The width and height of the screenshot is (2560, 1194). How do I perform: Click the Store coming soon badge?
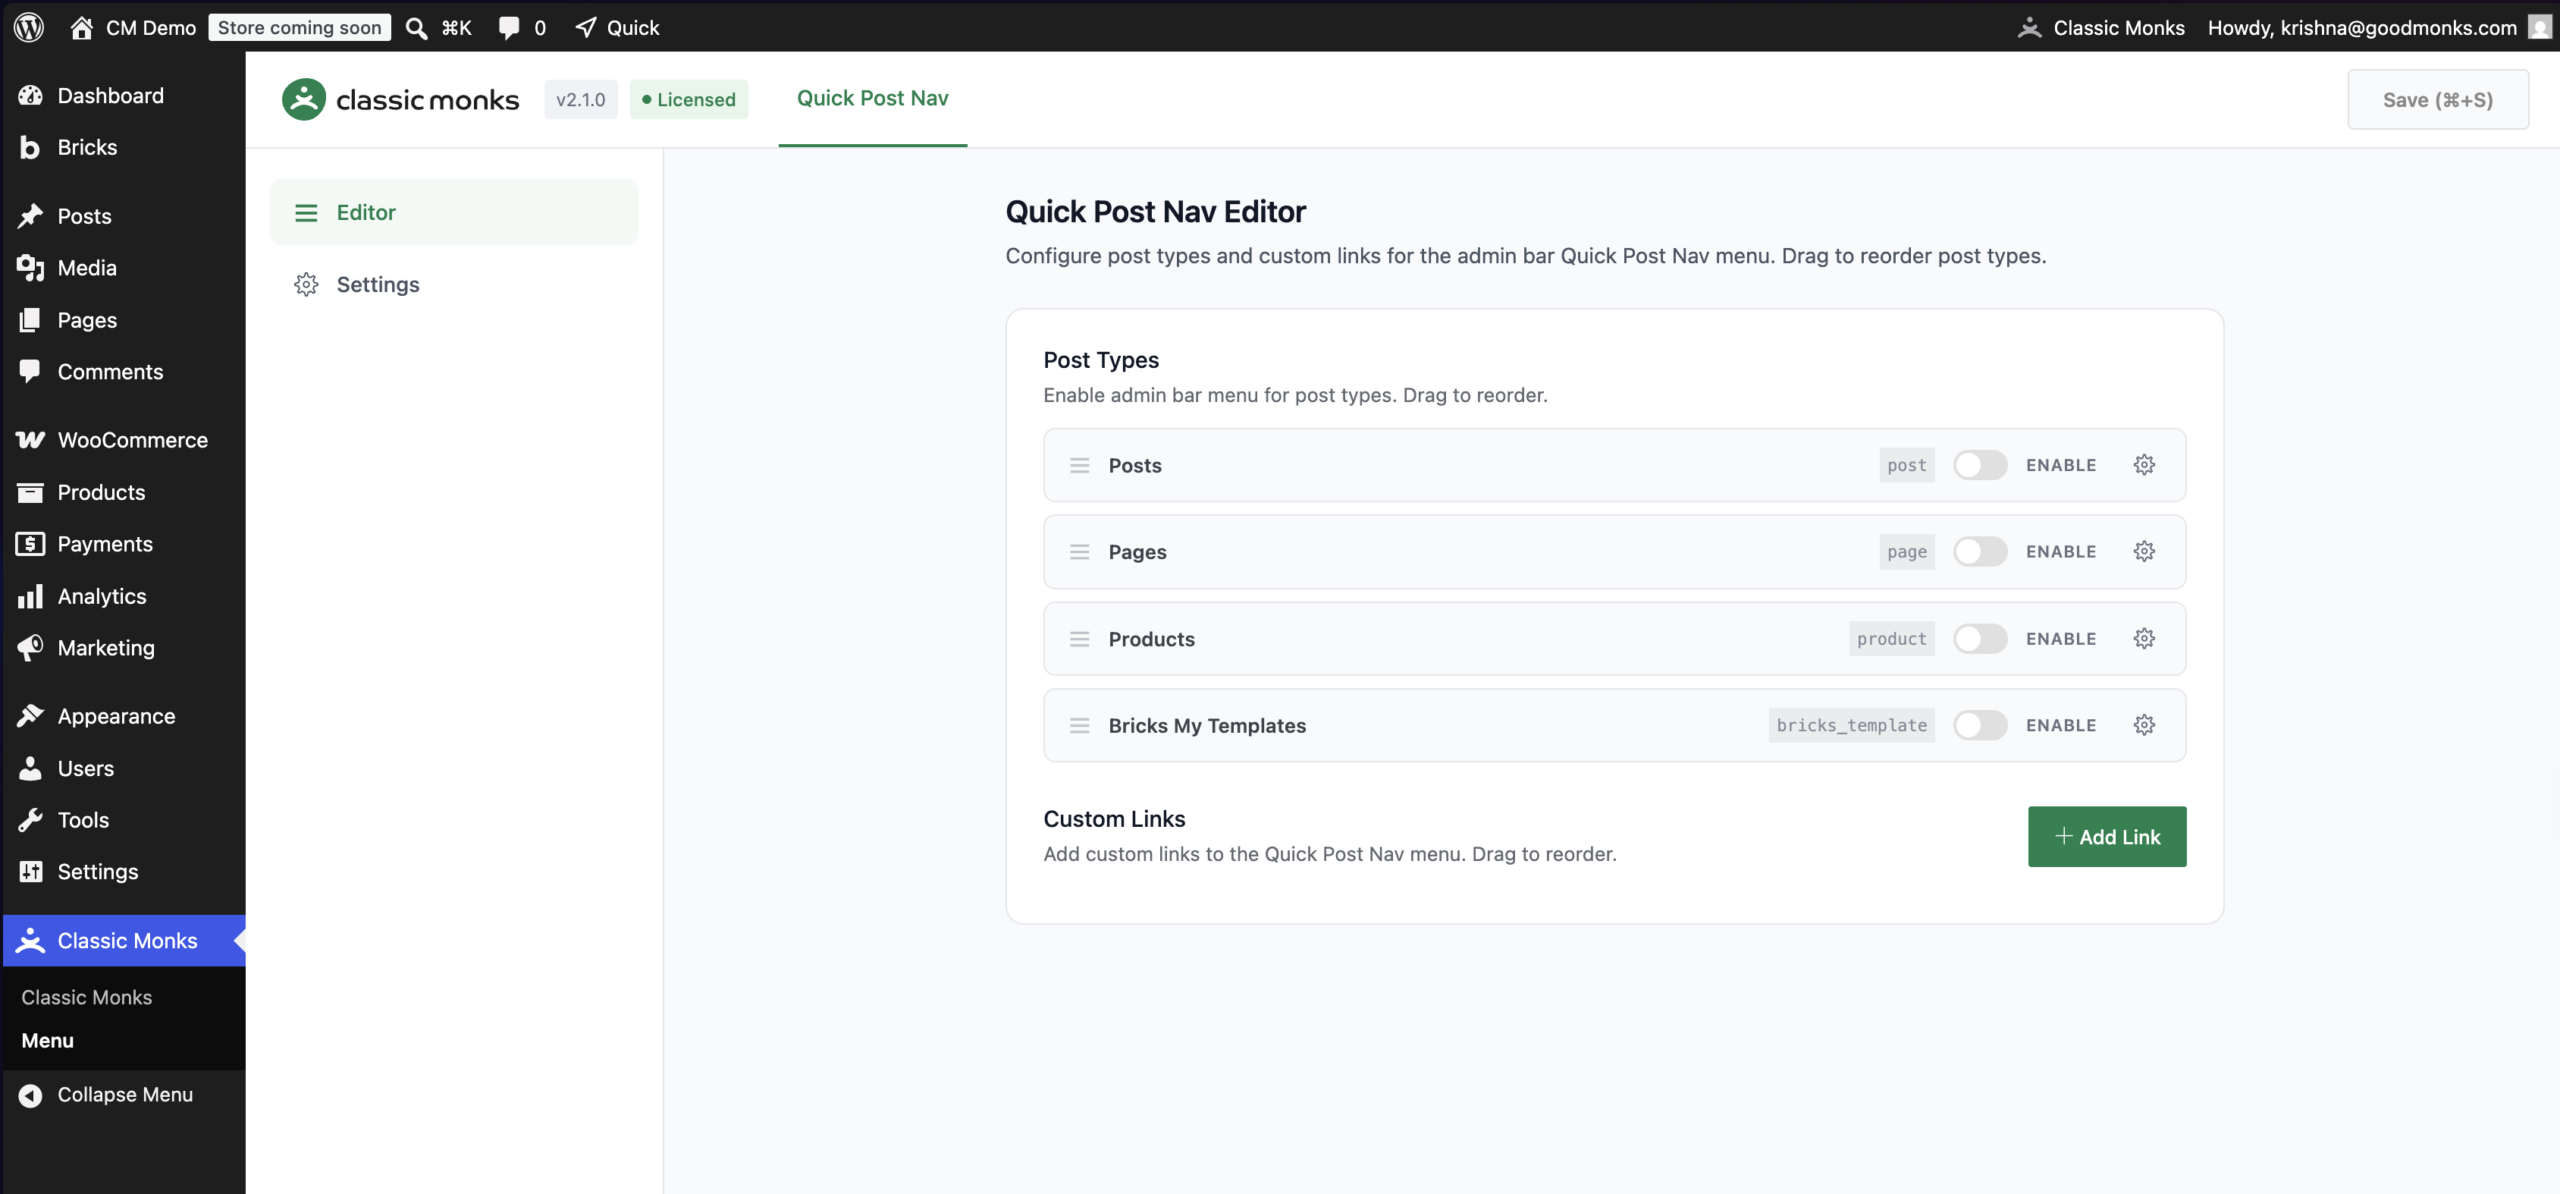(x=299, y=27)
